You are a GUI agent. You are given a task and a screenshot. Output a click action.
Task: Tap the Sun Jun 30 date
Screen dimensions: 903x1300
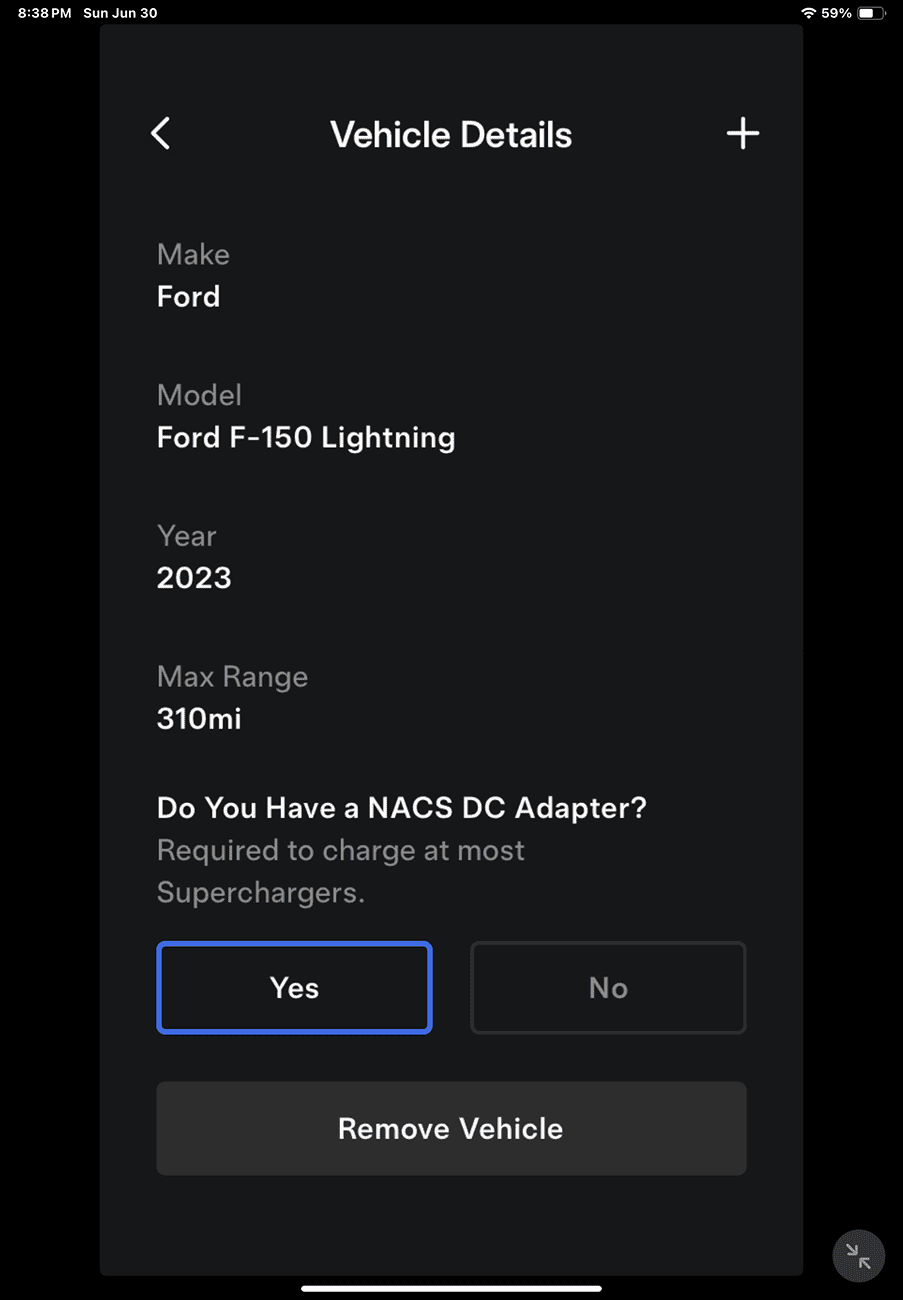[x=120, y=13]
